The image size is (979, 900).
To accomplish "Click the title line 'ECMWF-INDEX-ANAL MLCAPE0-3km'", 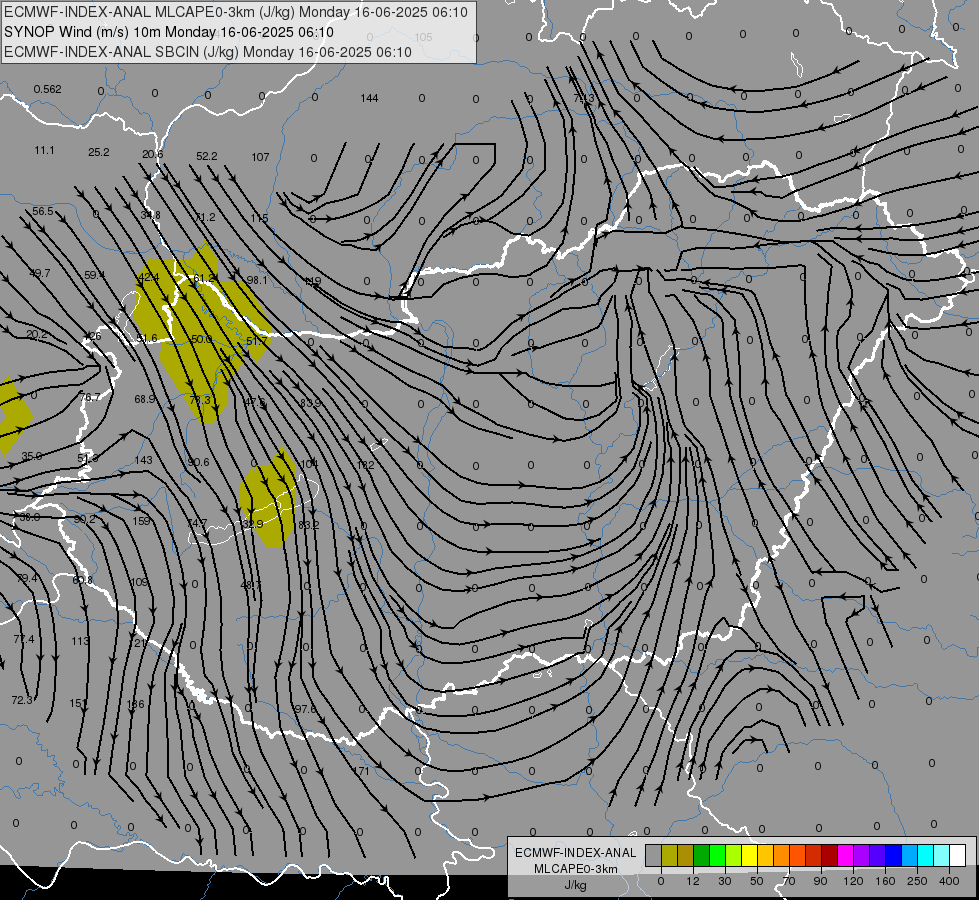I will [x=235, y=12].
